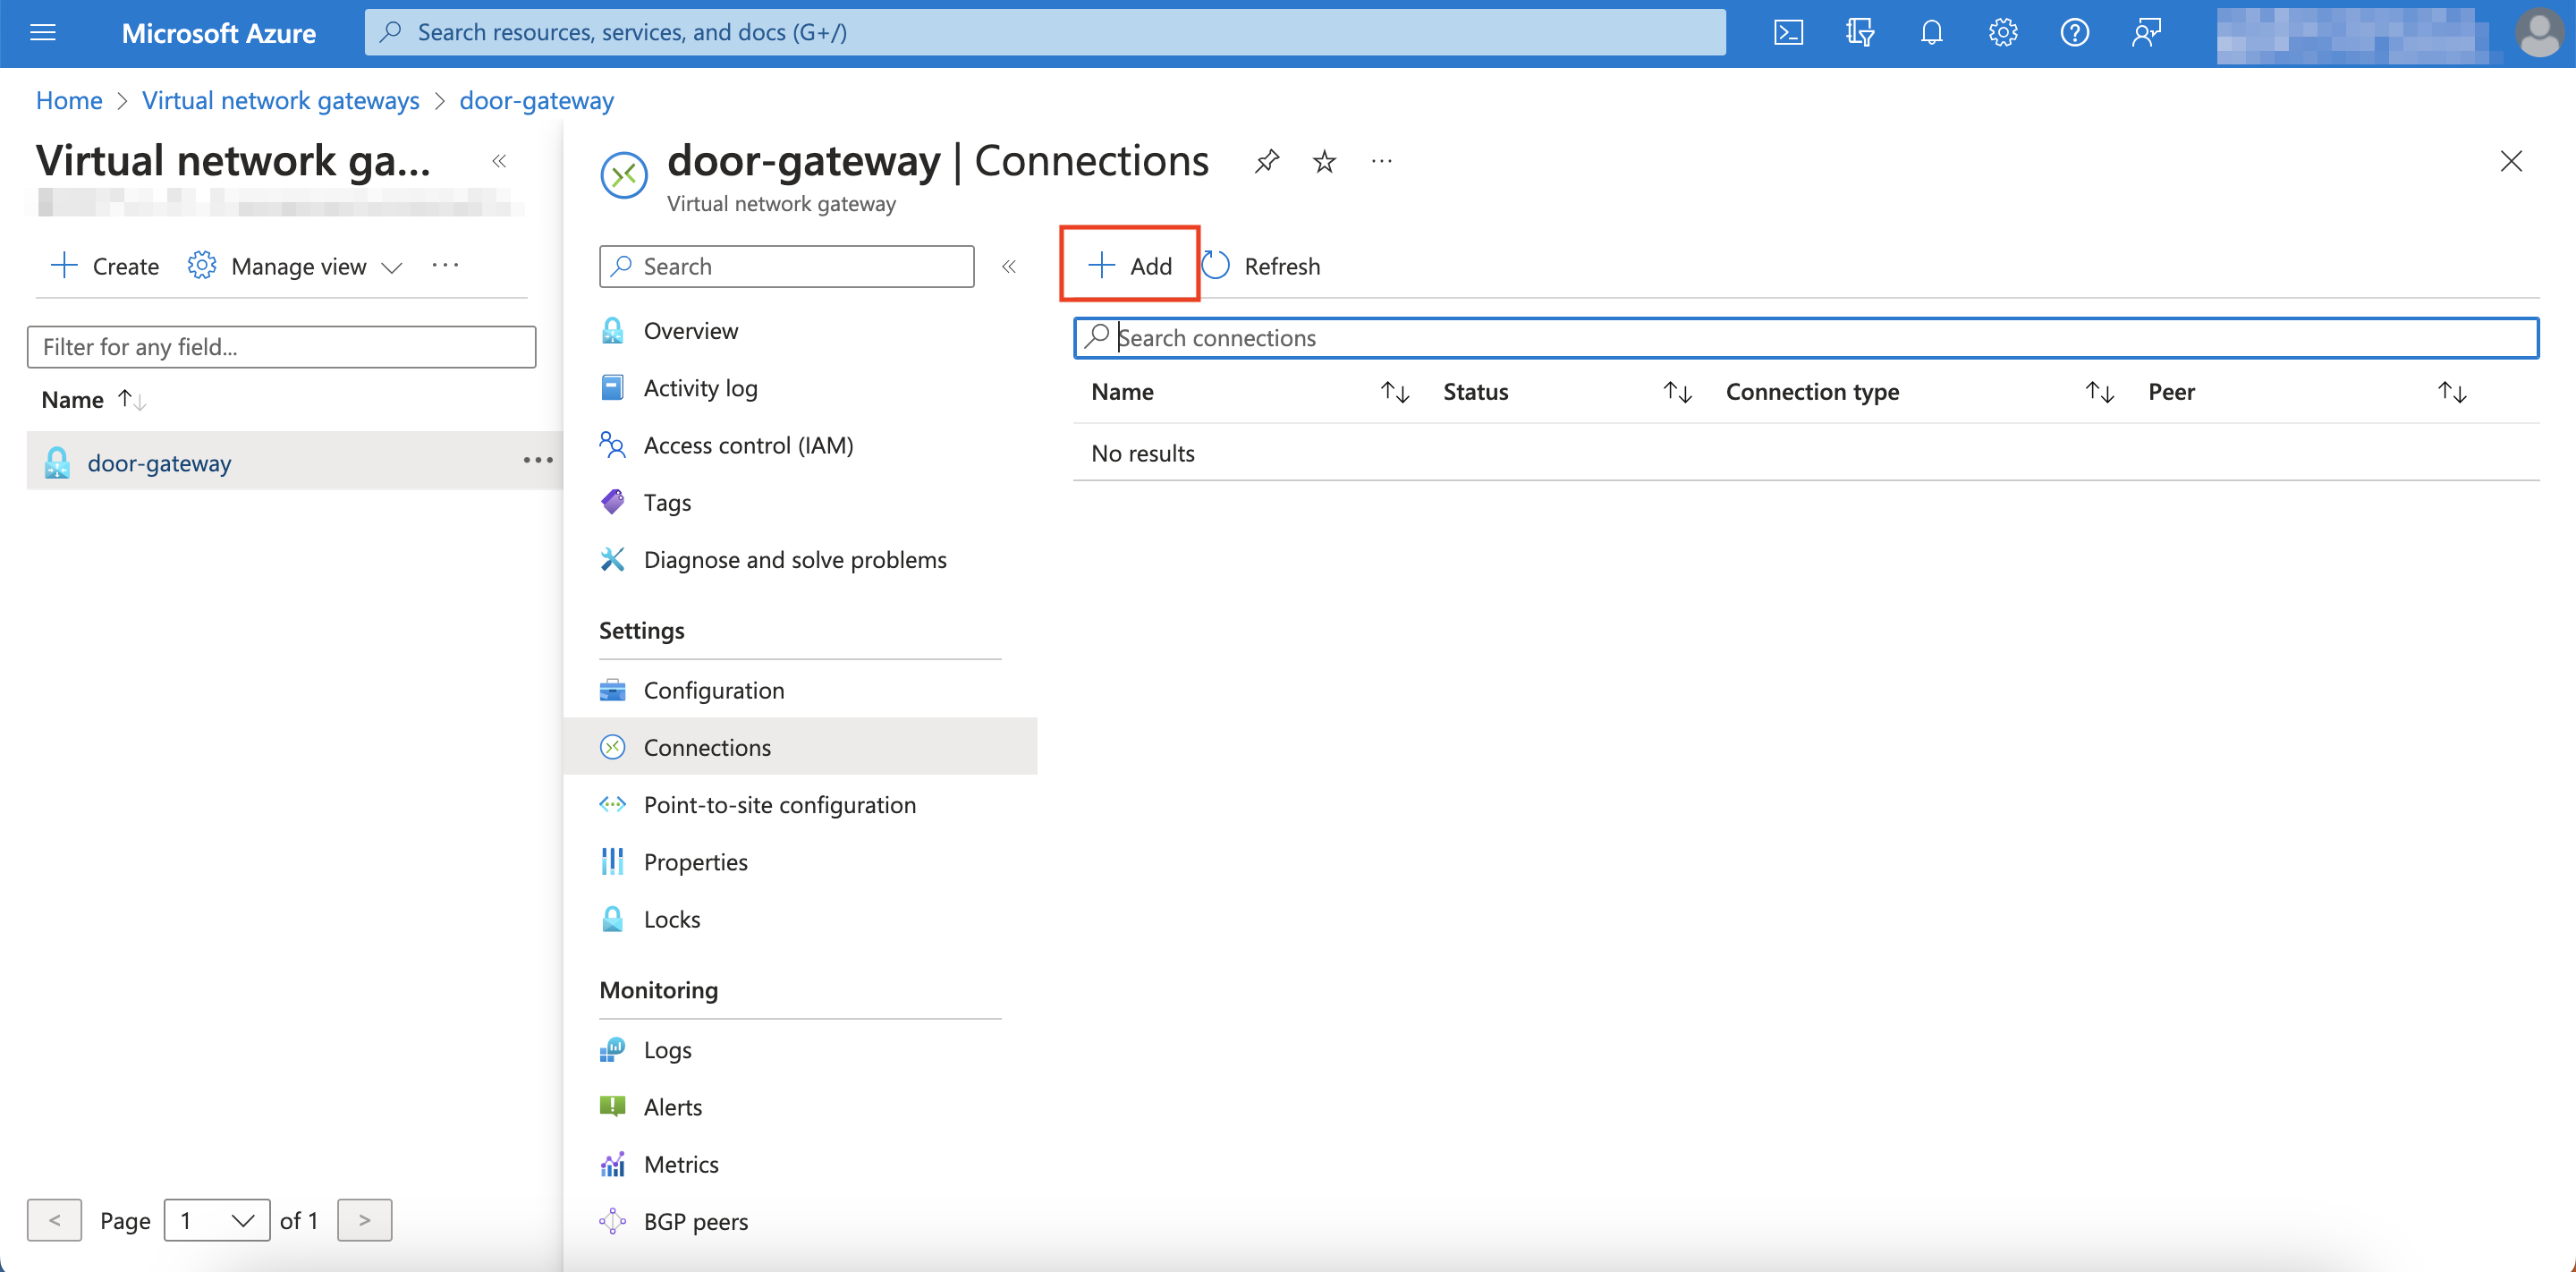Collapse the door-gateway sidebar menu

(1010, 266)
